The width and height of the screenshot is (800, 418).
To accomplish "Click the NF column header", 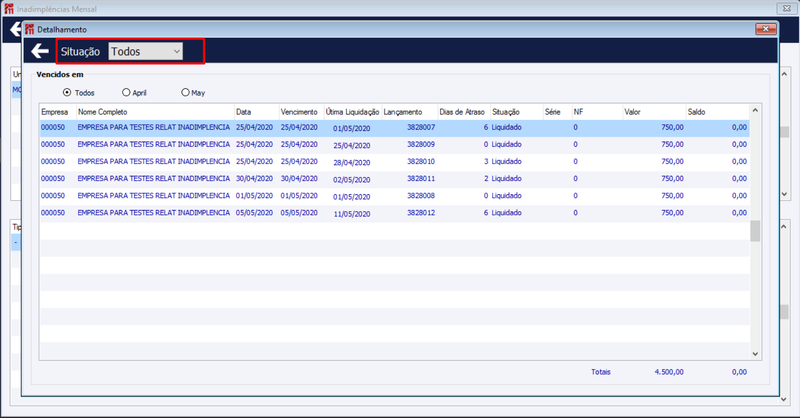I will (x=597, y=112).
